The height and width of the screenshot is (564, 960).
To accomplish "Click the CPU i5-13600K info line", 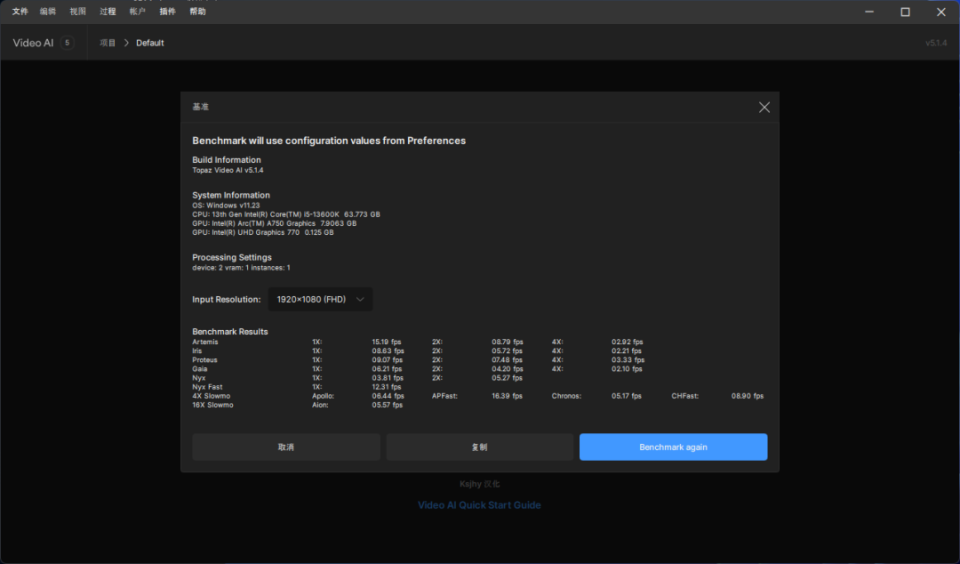I will 286,214.
